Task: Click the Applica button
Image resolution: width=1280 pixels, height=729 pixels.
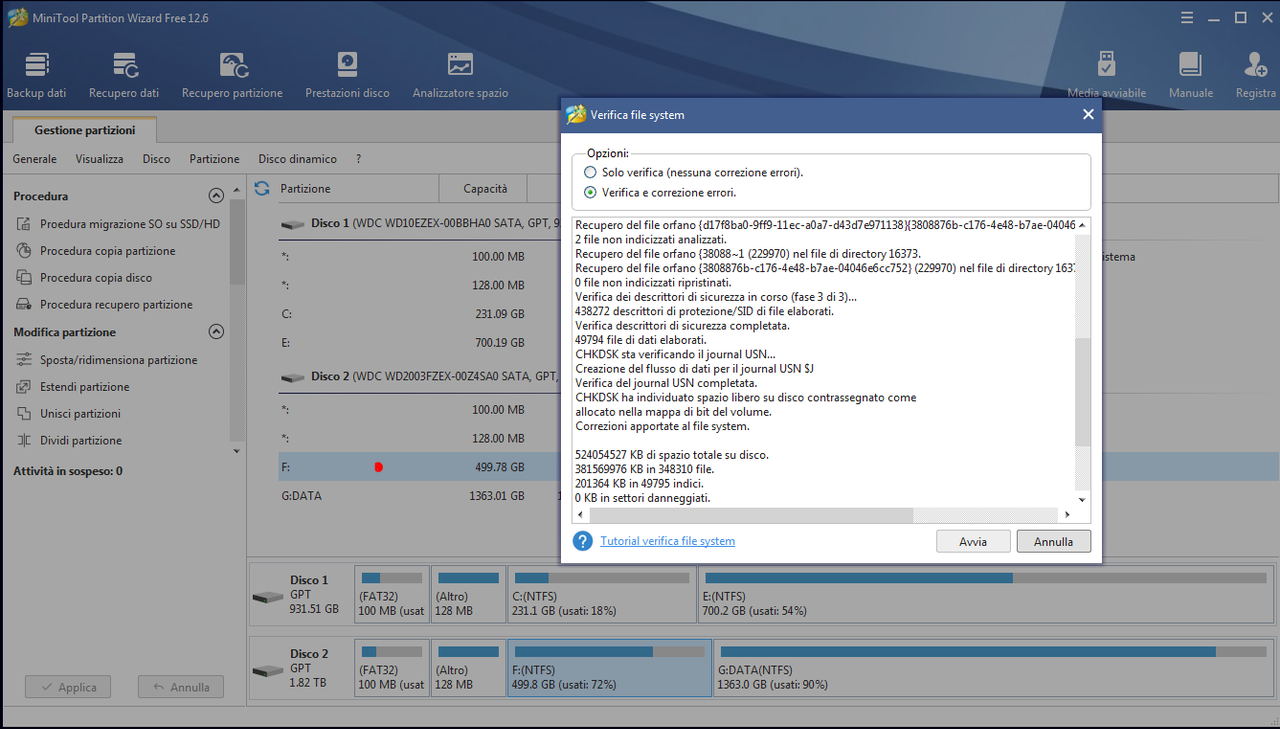Action: [69, 687]
